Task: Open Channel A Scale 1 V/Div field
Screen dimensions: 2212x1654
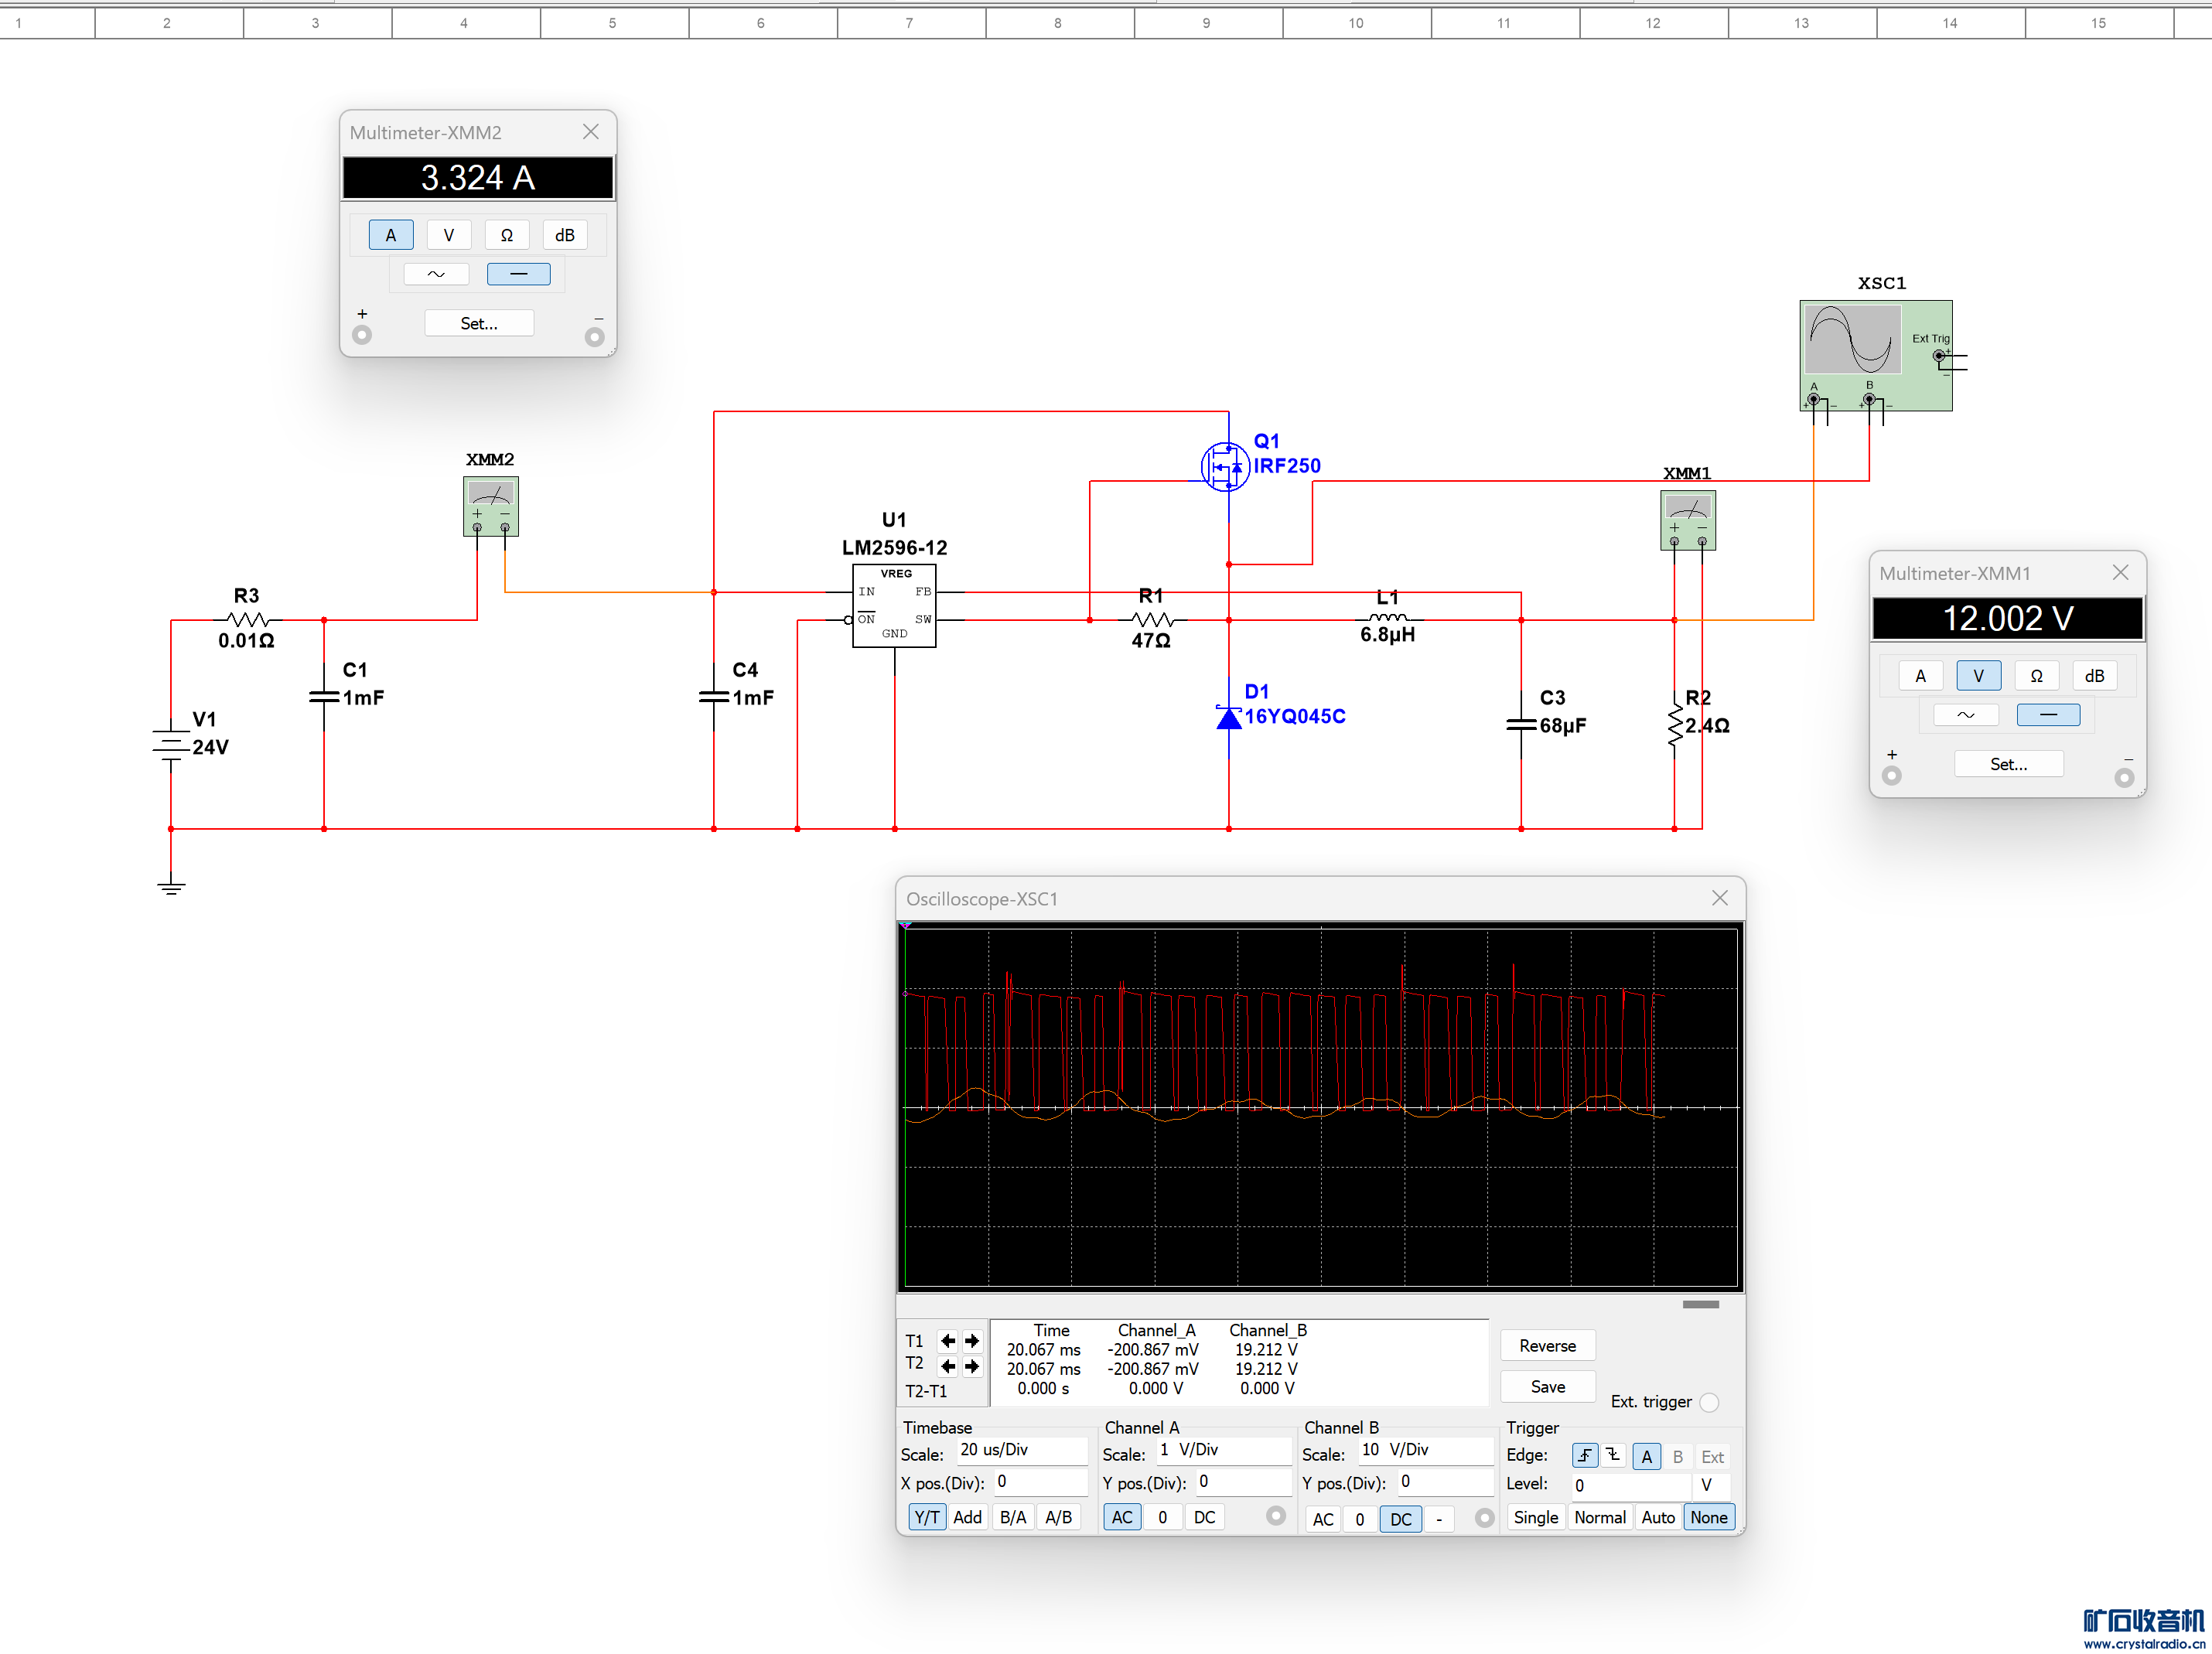Action: [1223, 1450]
